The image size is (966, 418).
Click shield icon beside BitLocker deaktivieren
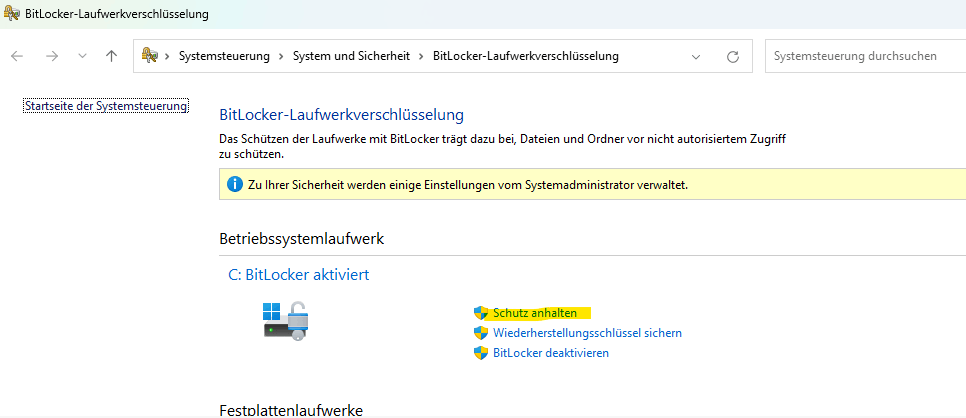(481, 353)
